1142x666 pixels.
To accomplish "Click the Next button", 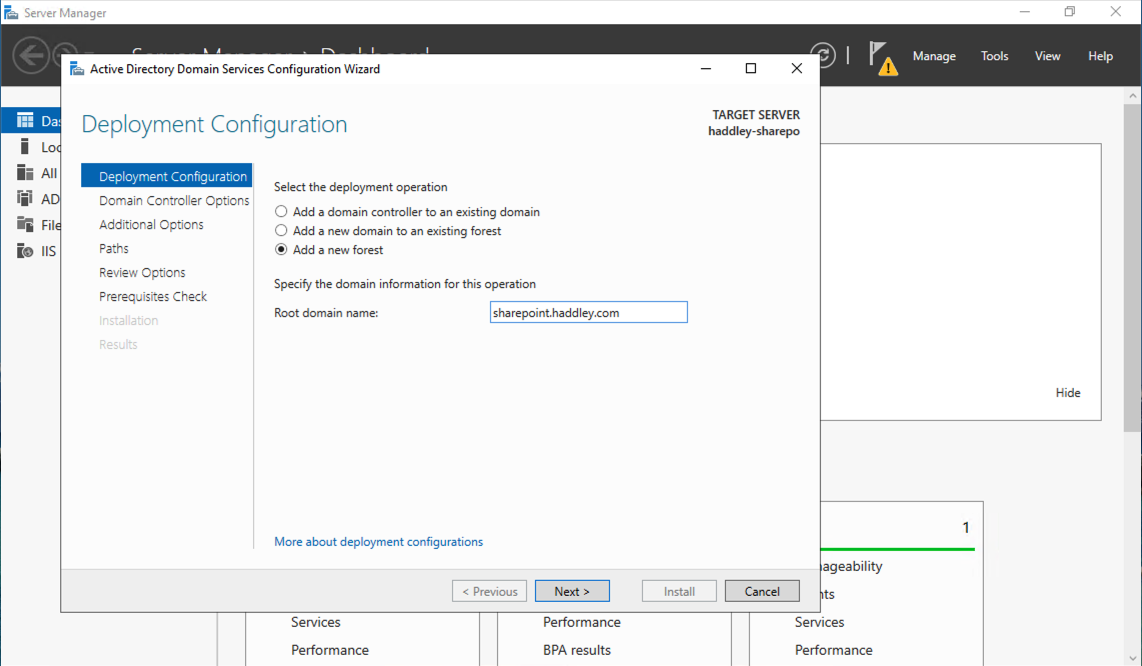I will 572,591.
